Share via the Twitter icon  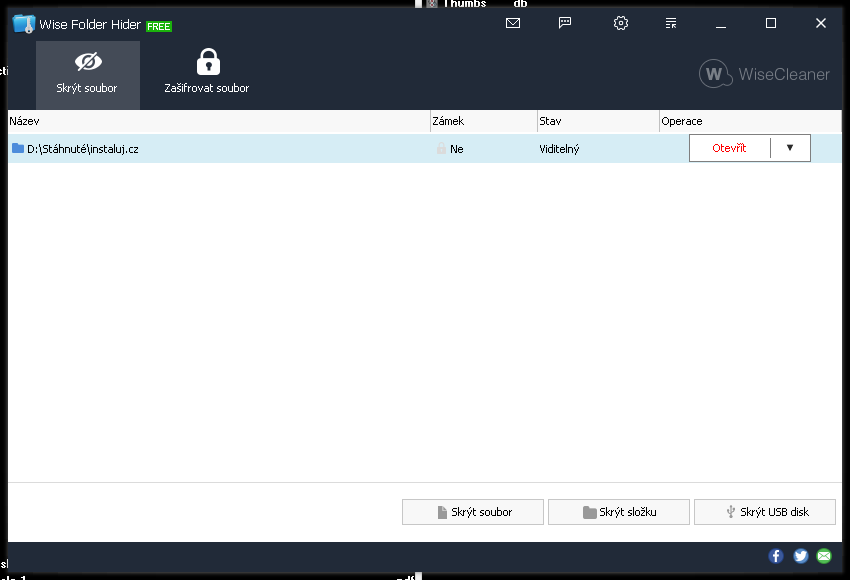tap(801, 556)
